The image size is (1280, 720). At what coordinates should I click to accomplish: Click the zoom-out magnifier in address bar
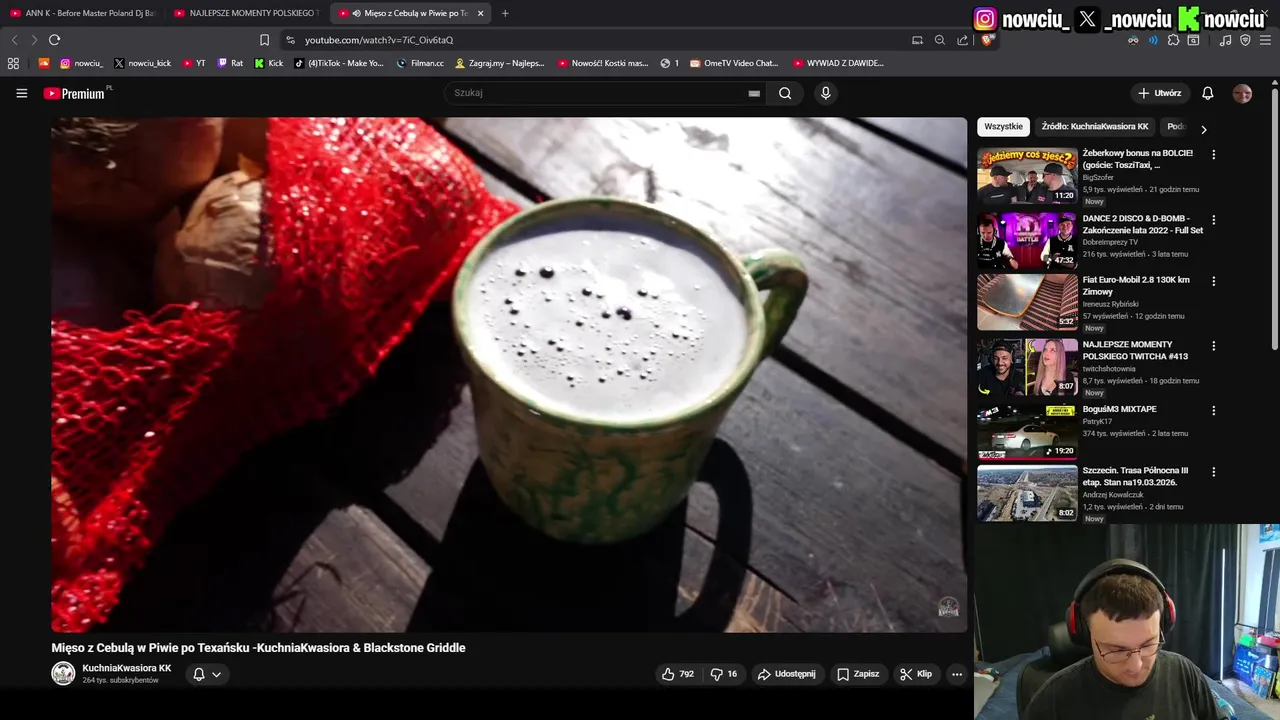click(939, 40)
